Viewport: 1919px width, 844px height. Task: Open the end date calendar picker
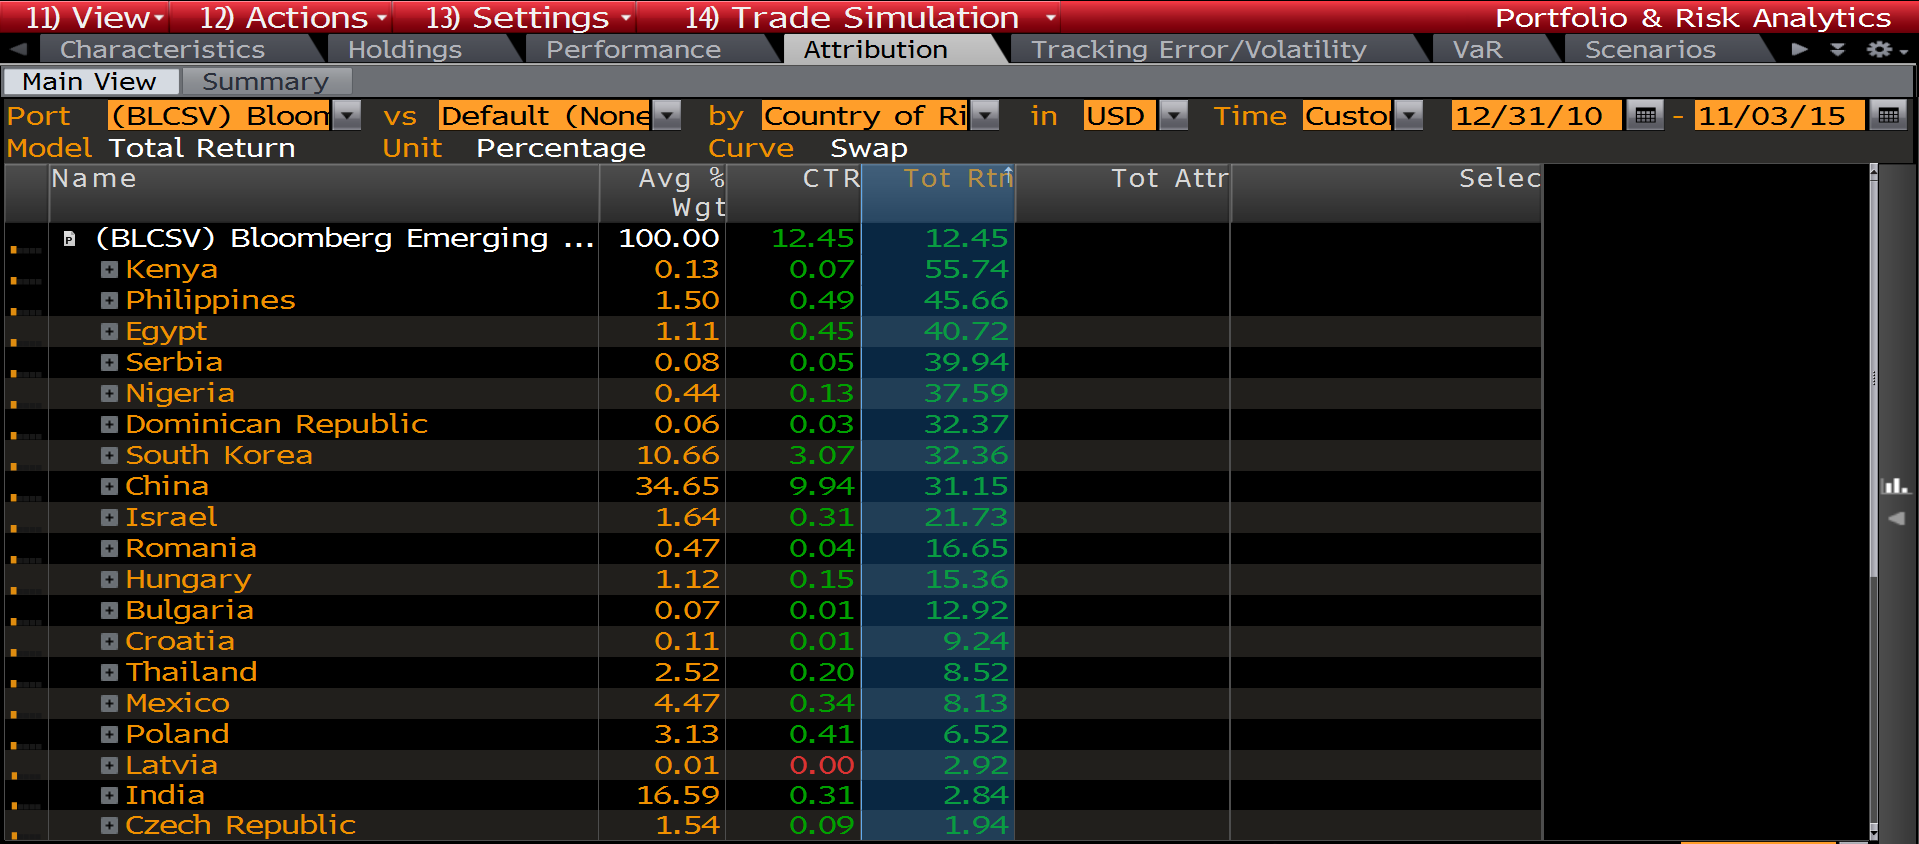(x=1888, y=116)
